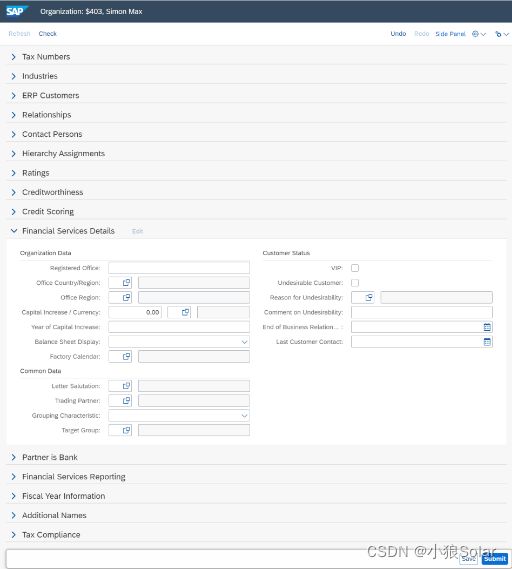The image size is (512, 569).
Task: Expand the Contact Persons section
Action: [x=13, y=134]
